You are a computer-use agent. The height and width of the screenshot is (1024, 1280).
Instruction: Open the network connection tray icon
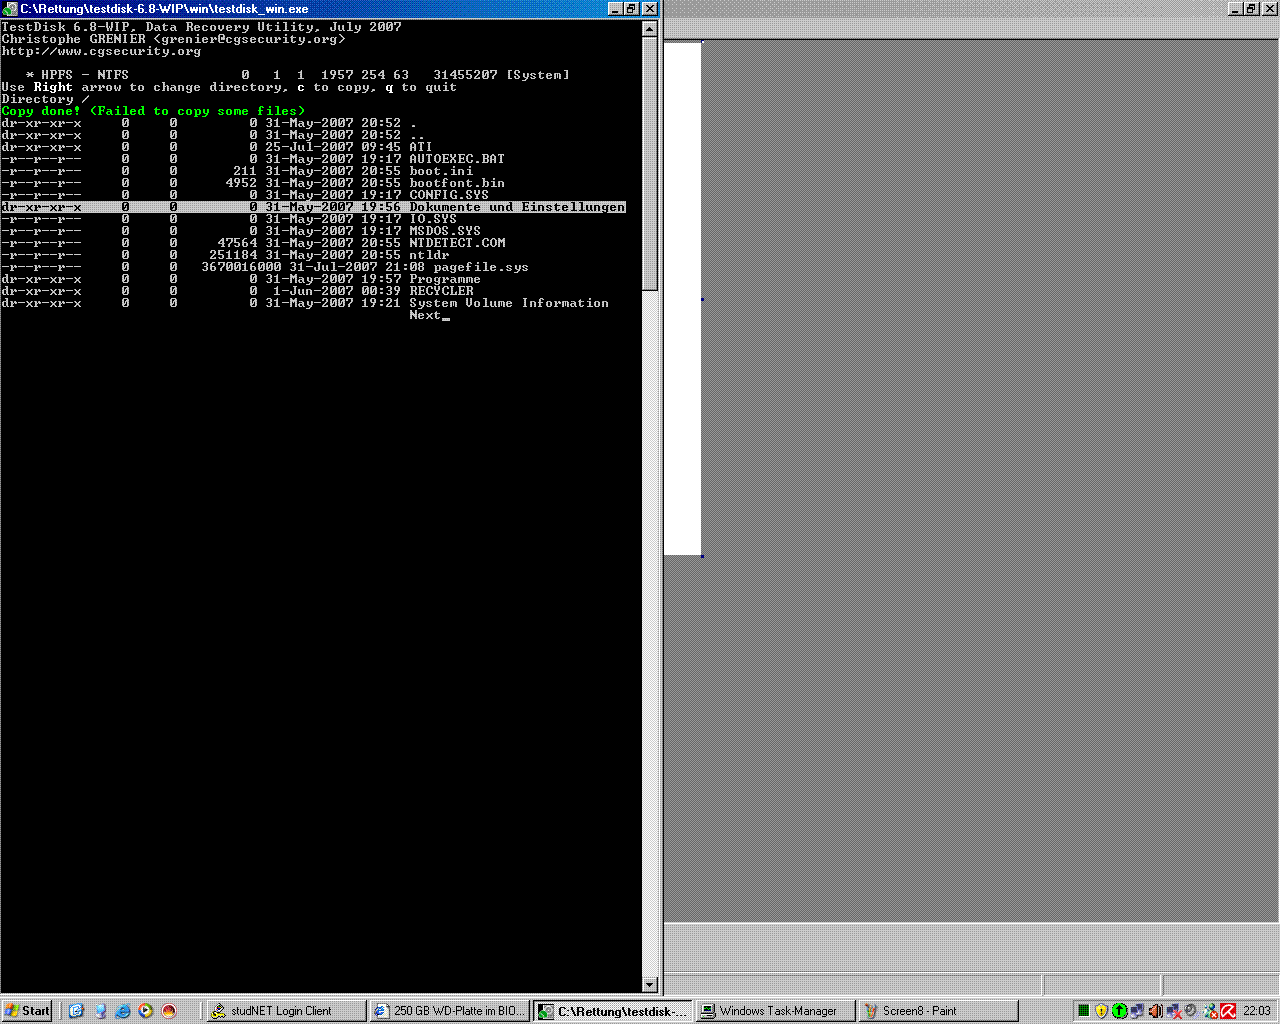(x=1137, y=1011)
